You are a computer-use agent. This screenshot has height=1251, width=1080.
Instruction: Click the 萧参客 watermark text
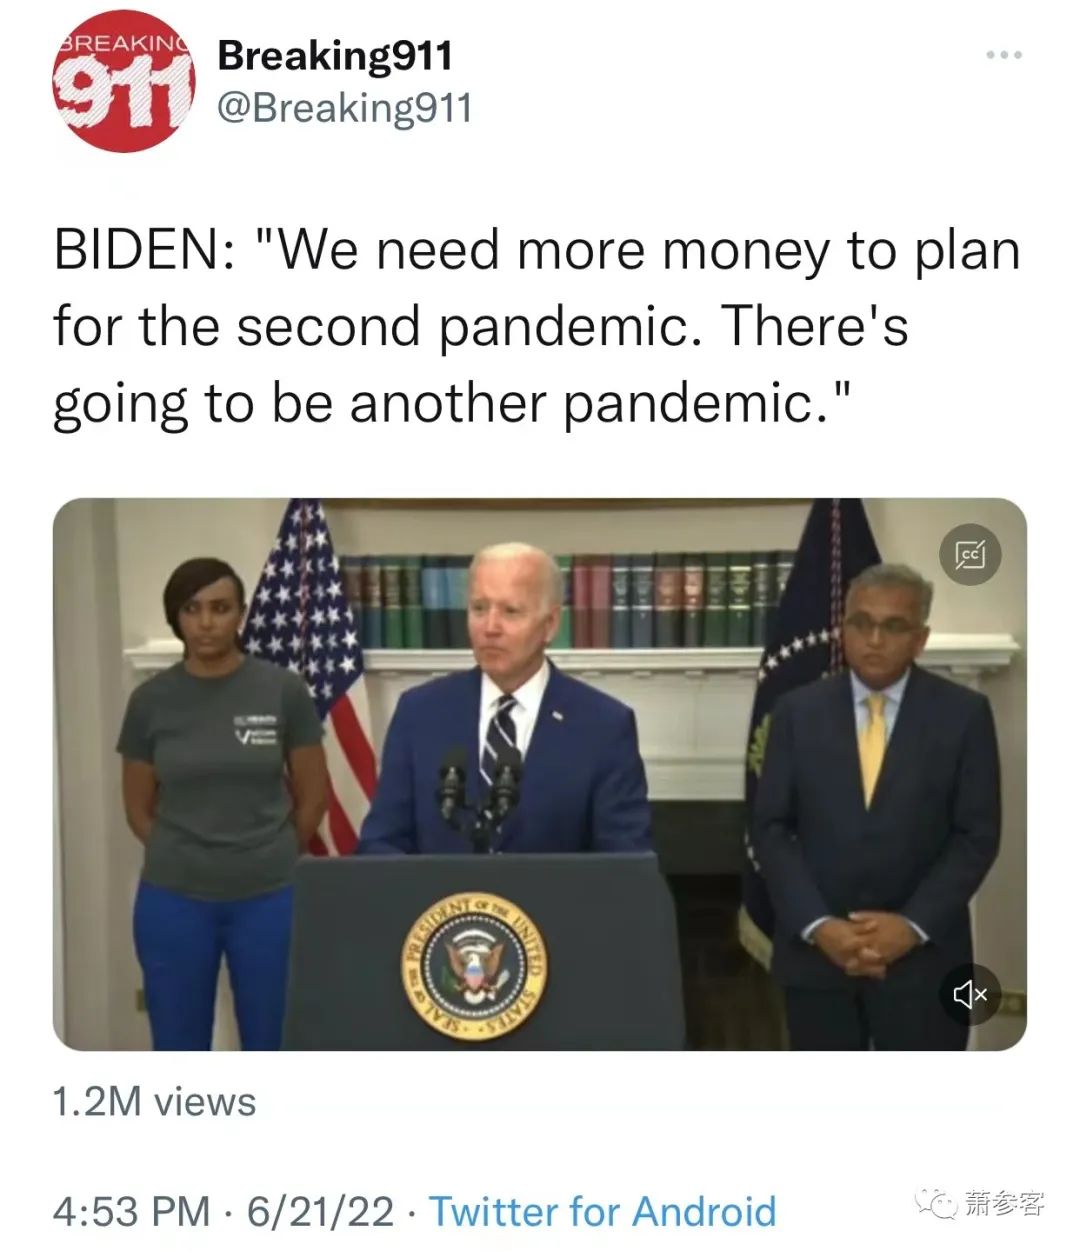point(1005,1203)
